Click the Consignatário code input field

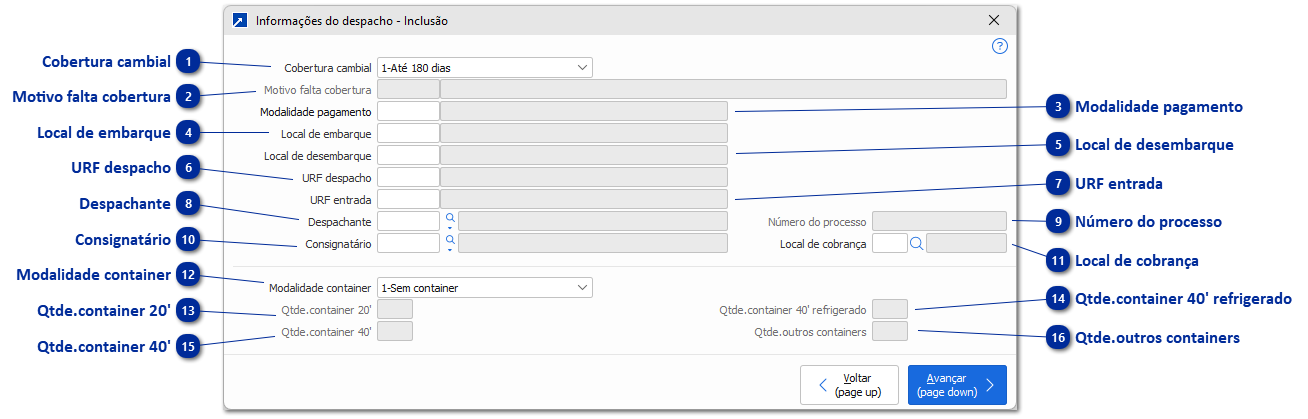[408, 243]
